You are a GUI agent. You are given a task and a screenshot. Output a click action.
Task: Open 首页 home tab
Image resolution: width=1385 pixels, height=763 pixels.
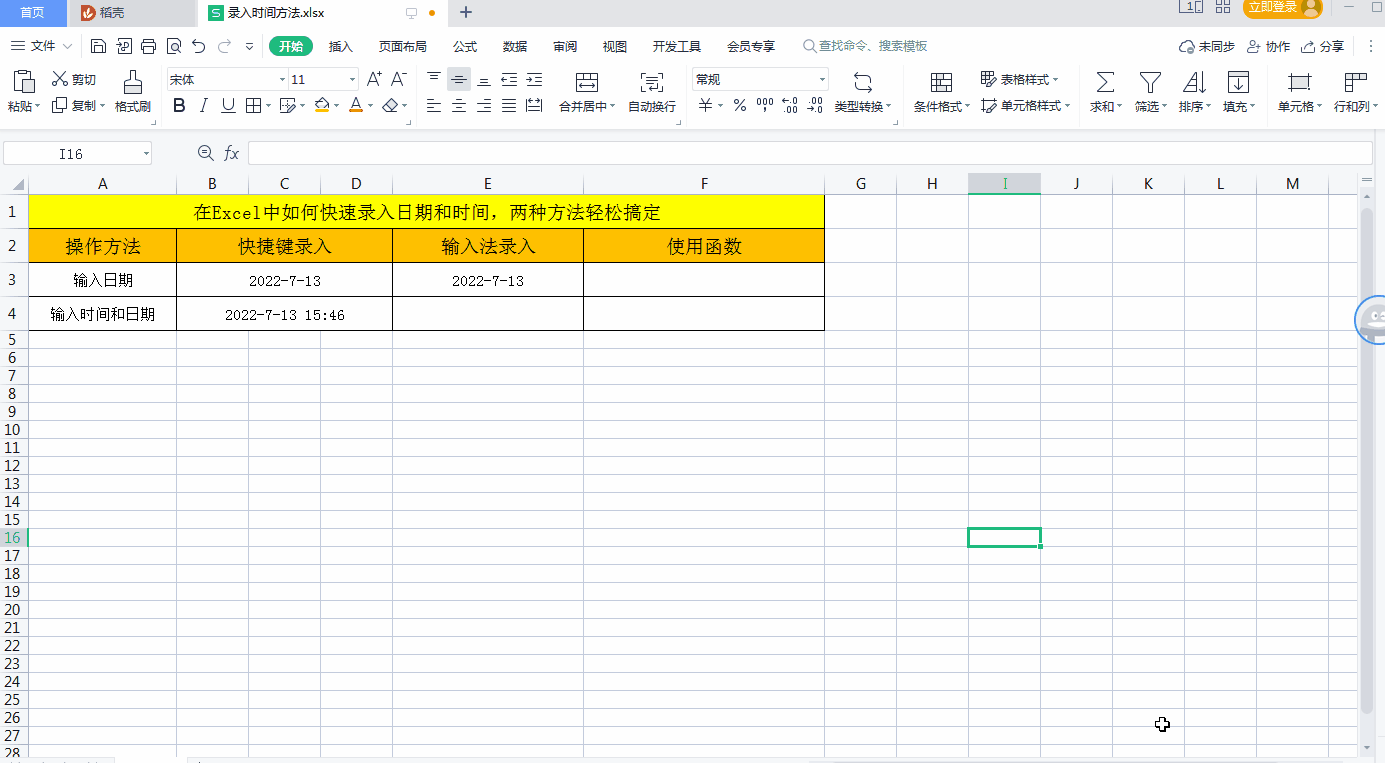pyautogui.click(x=32, y=13)
